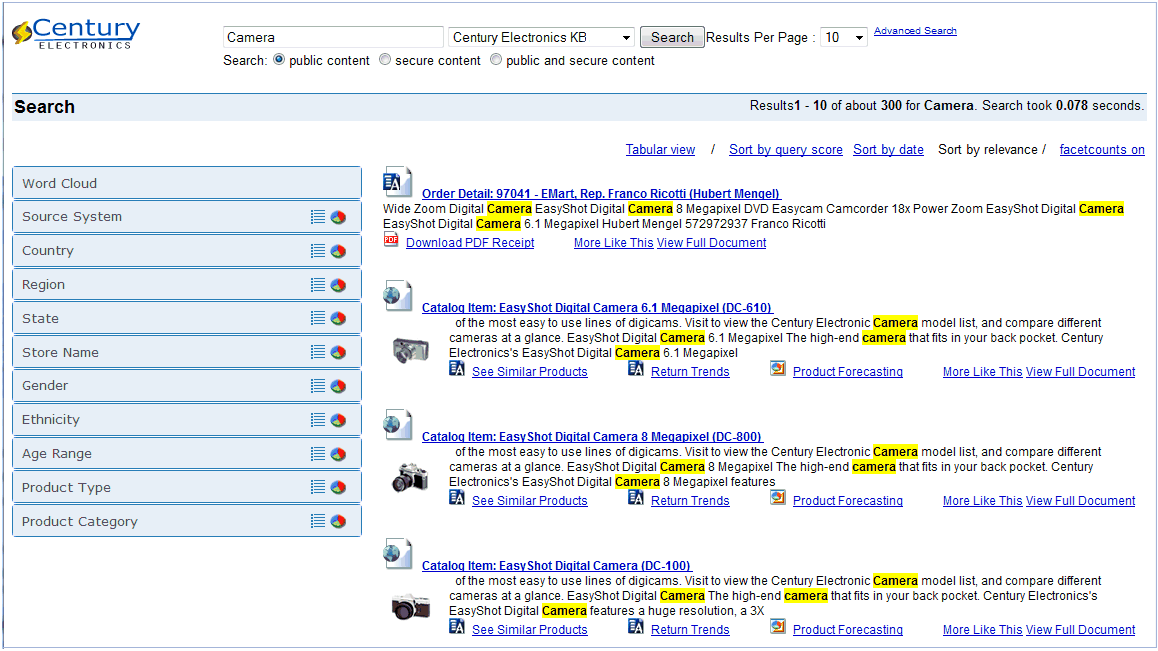
Task: Open pie chart for Product Category facet
Action: [338, 521]
